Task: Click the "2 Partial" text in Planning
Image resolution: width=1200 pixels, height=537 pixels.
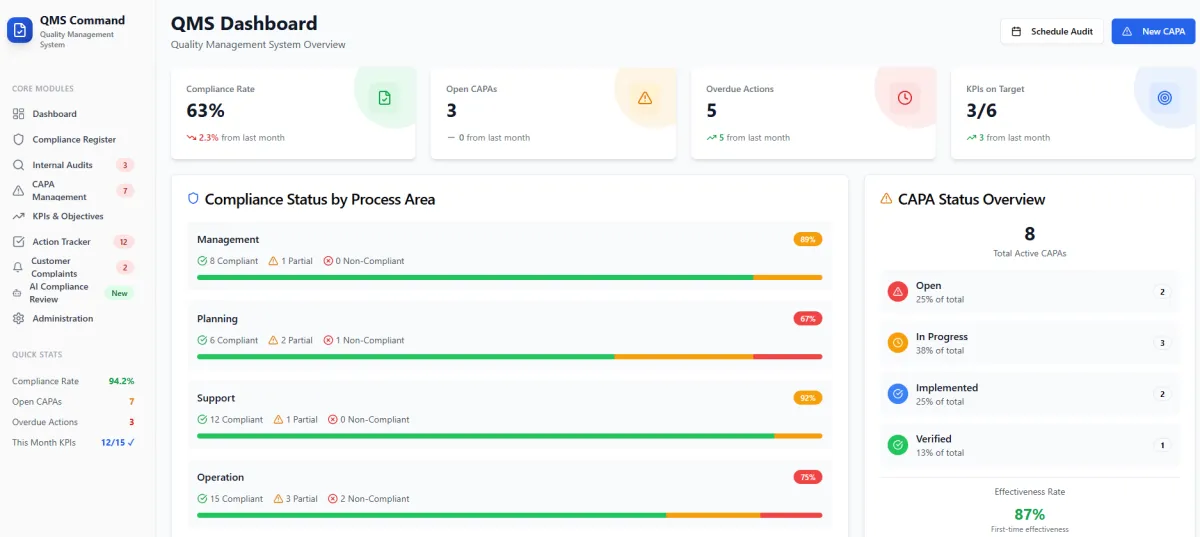Action: (297, 340)
